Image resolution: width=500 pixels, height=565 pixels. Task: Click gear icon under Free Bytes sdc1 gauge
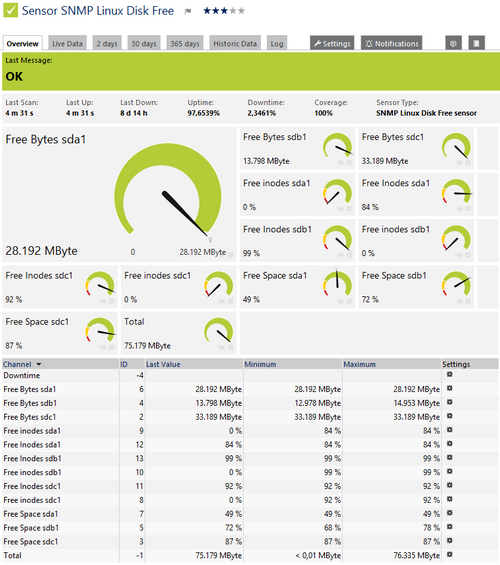468,163
